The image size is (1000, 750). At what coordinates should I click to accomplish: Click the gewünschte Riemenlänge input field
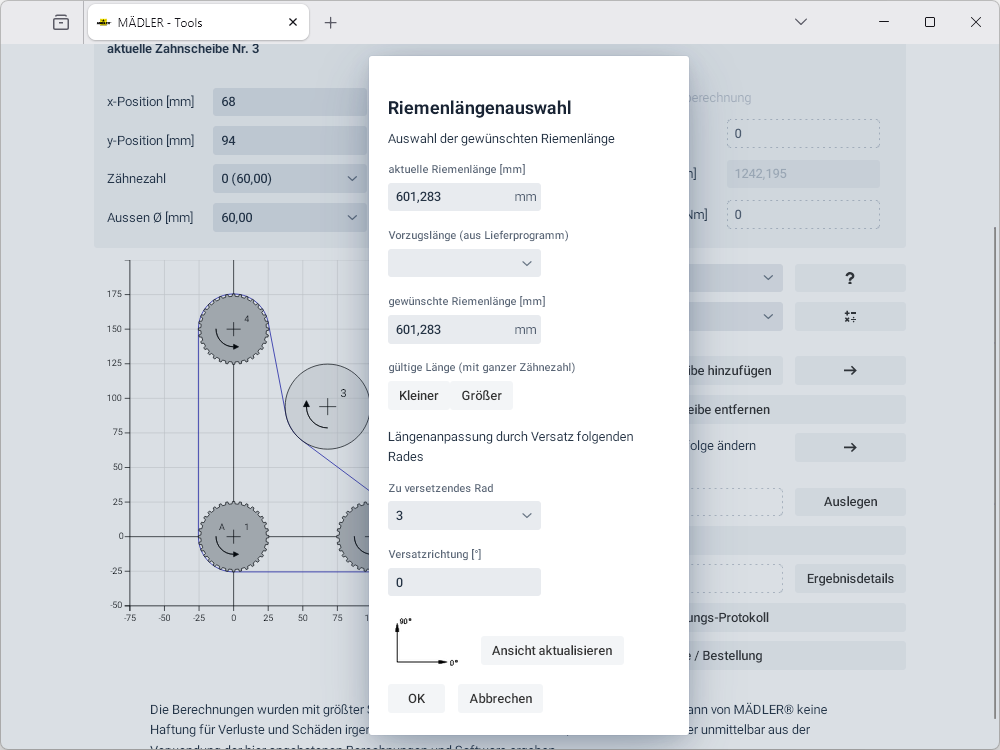pos(450,329)
